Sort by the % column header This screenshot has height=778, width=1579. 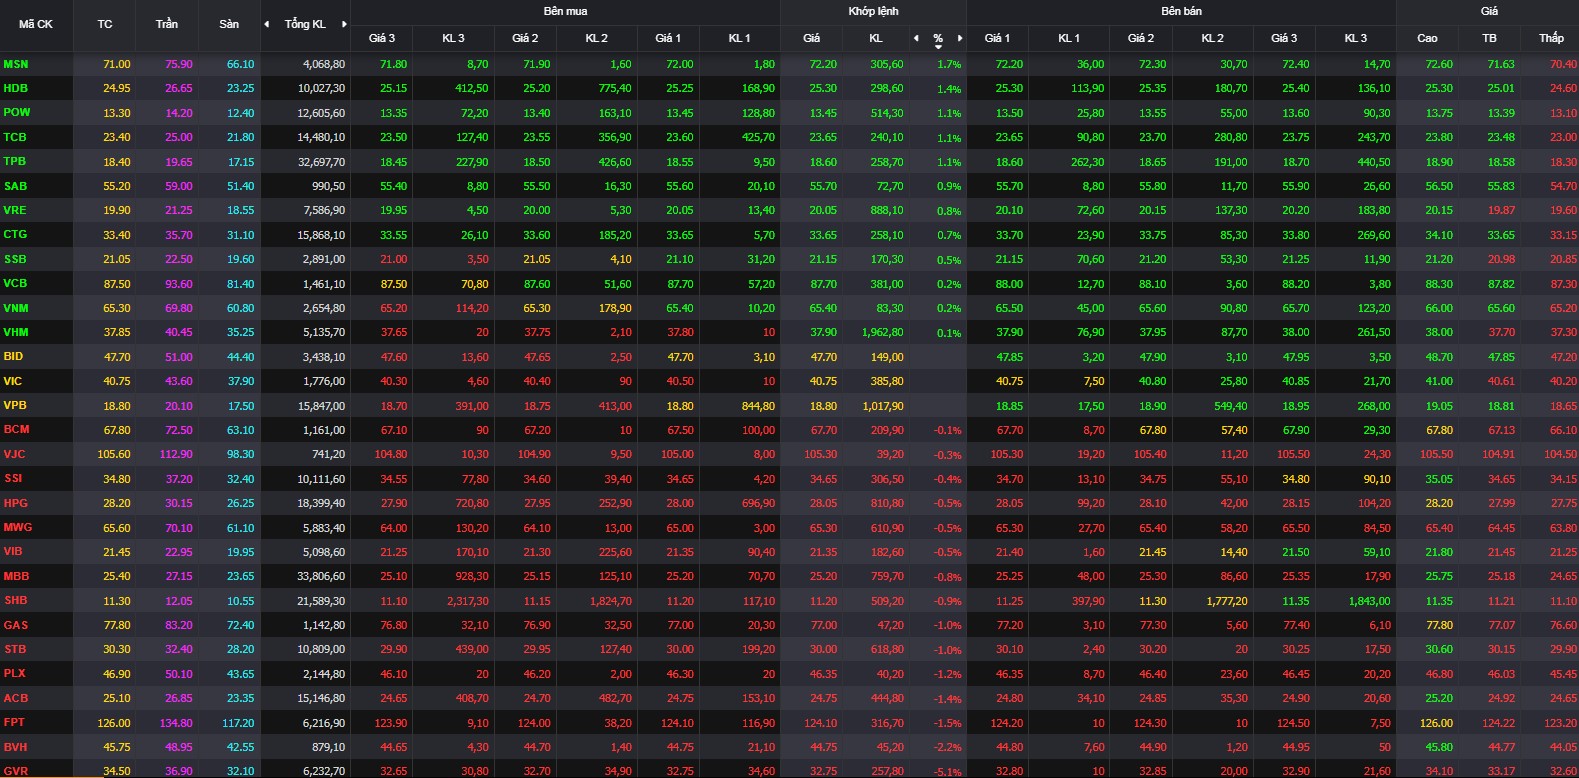pos(938,39)
